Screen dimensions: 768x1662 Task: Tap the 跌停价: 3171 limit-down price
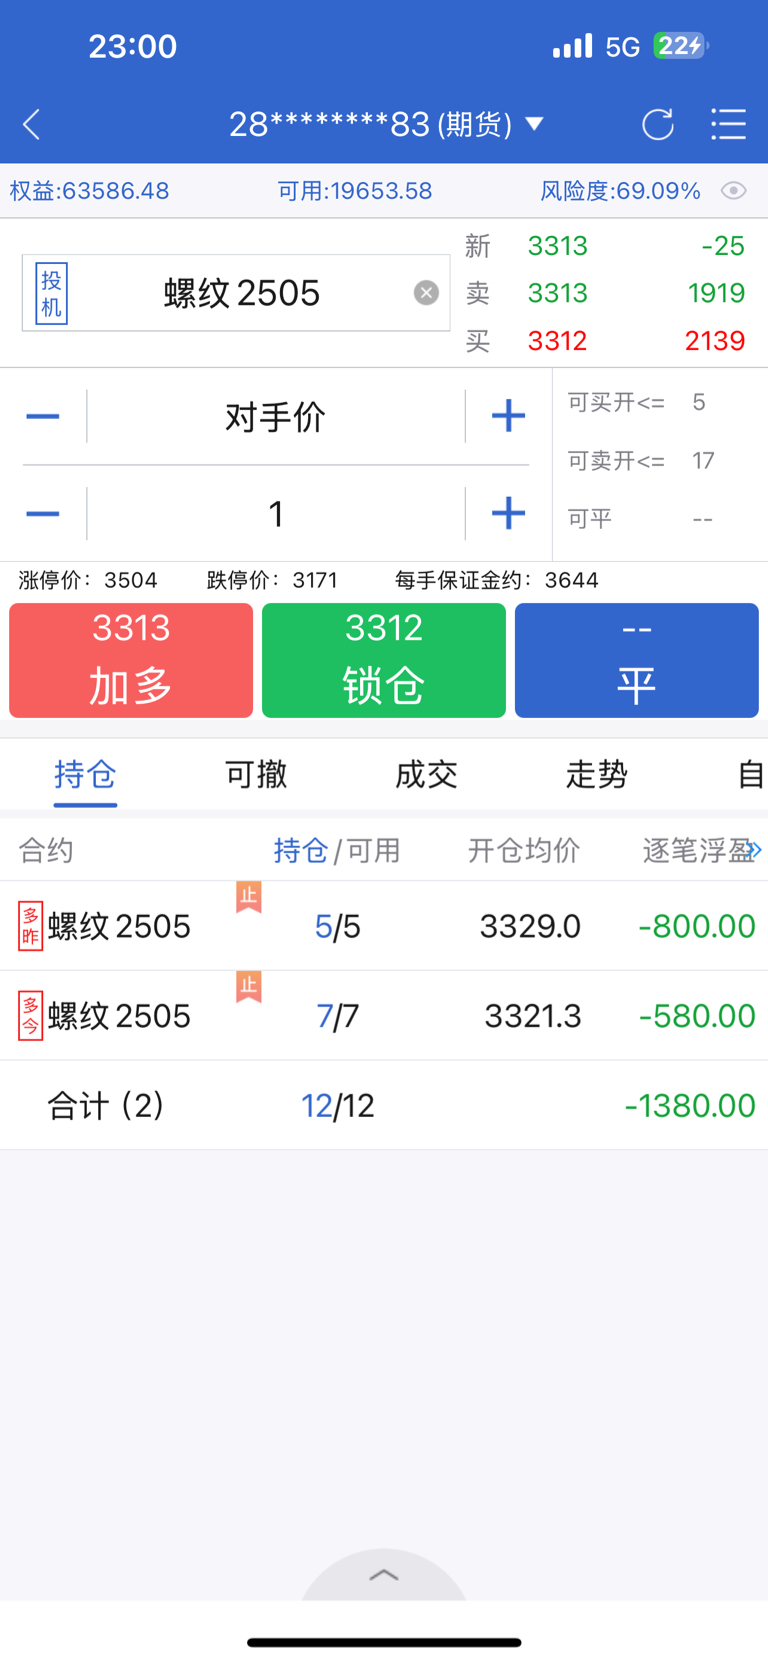tap(272, 580)
